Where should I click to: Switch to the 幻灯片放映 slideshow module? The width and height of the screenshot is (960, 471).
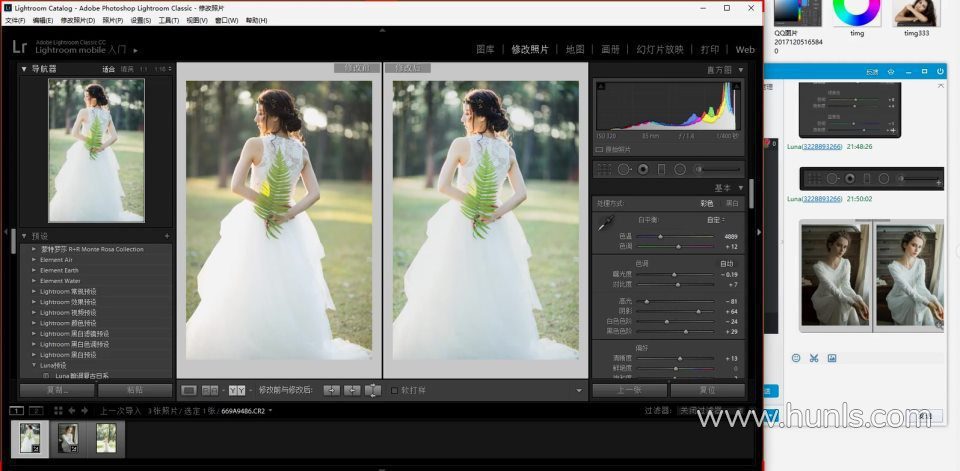click(x=660, y=50)
